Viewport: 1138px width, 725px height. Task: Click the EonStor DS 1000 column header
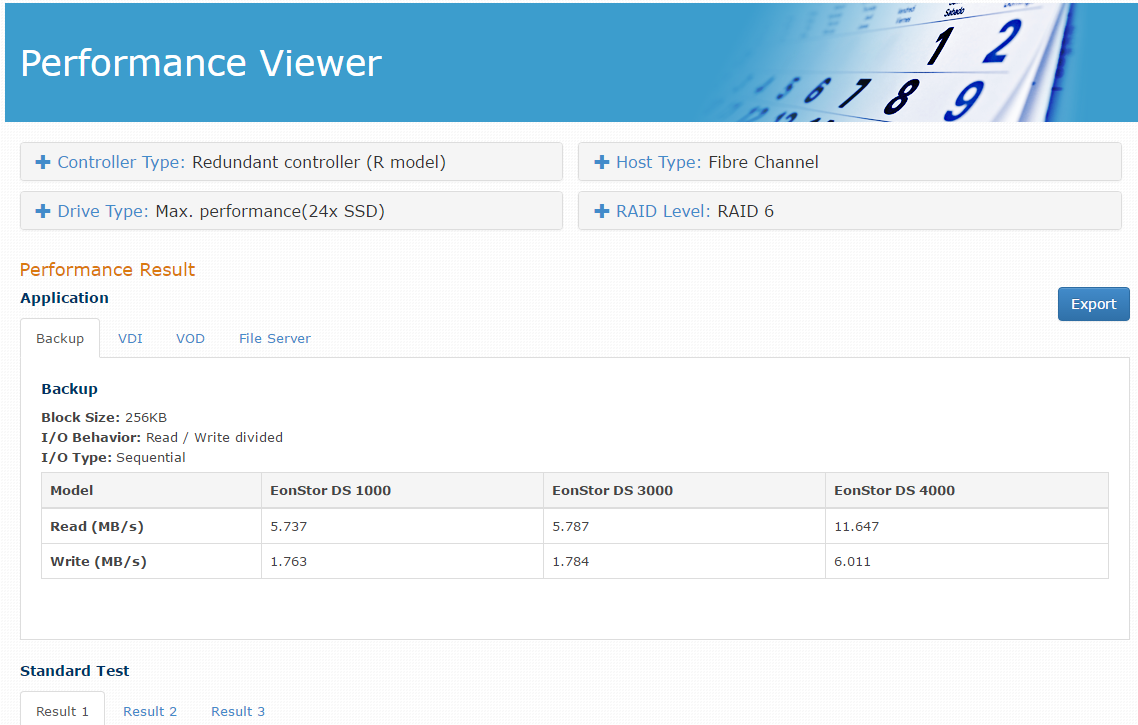tap(402, 491)
